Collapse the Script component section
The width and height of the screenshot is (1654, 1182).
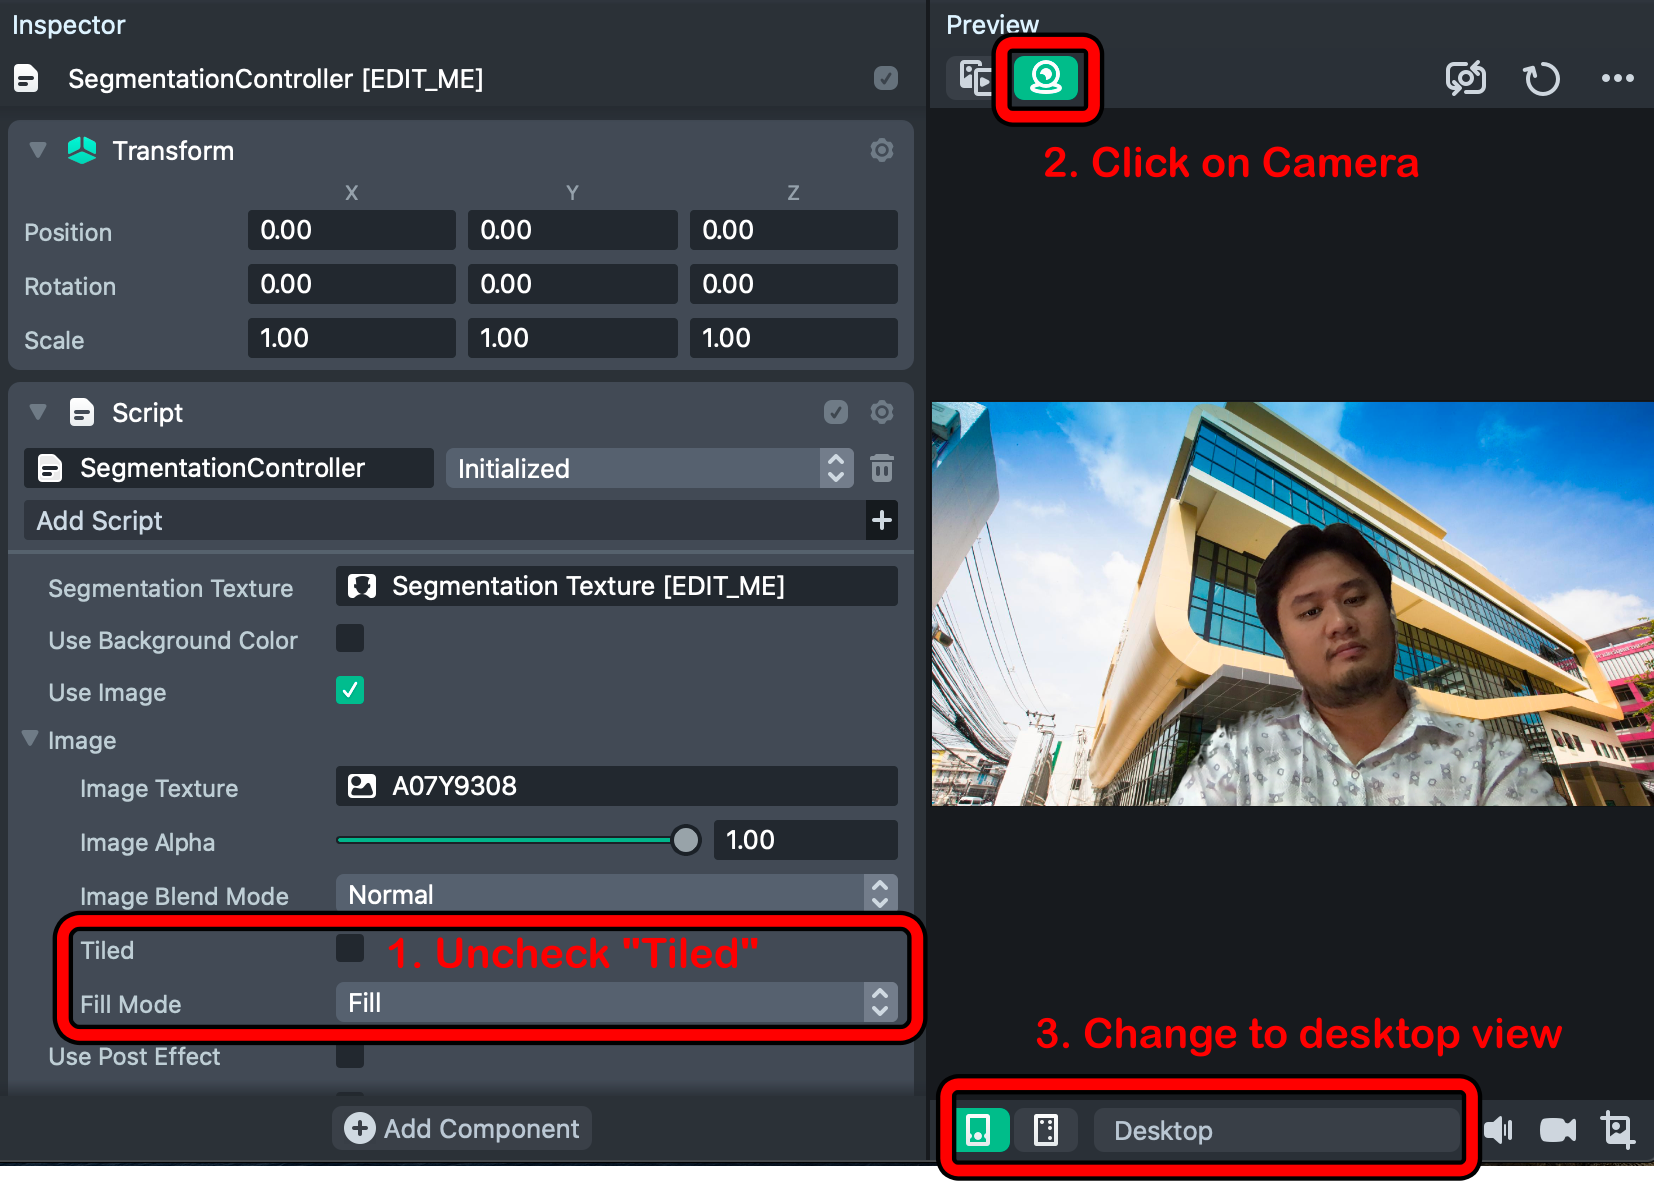[38, 412]
